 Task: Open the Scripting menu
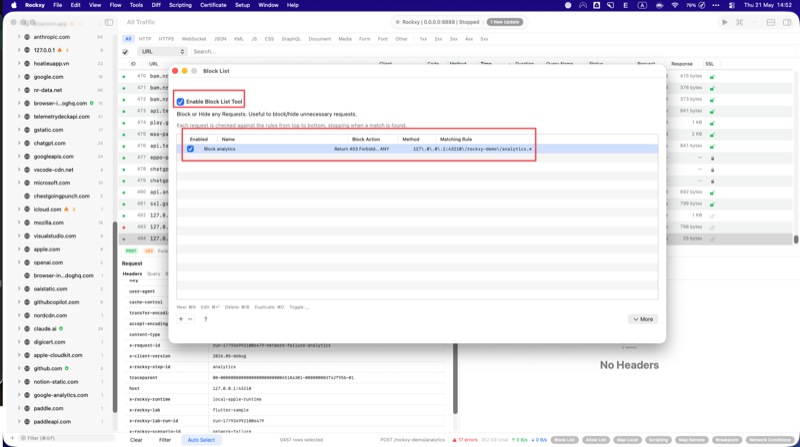point(180,5)
